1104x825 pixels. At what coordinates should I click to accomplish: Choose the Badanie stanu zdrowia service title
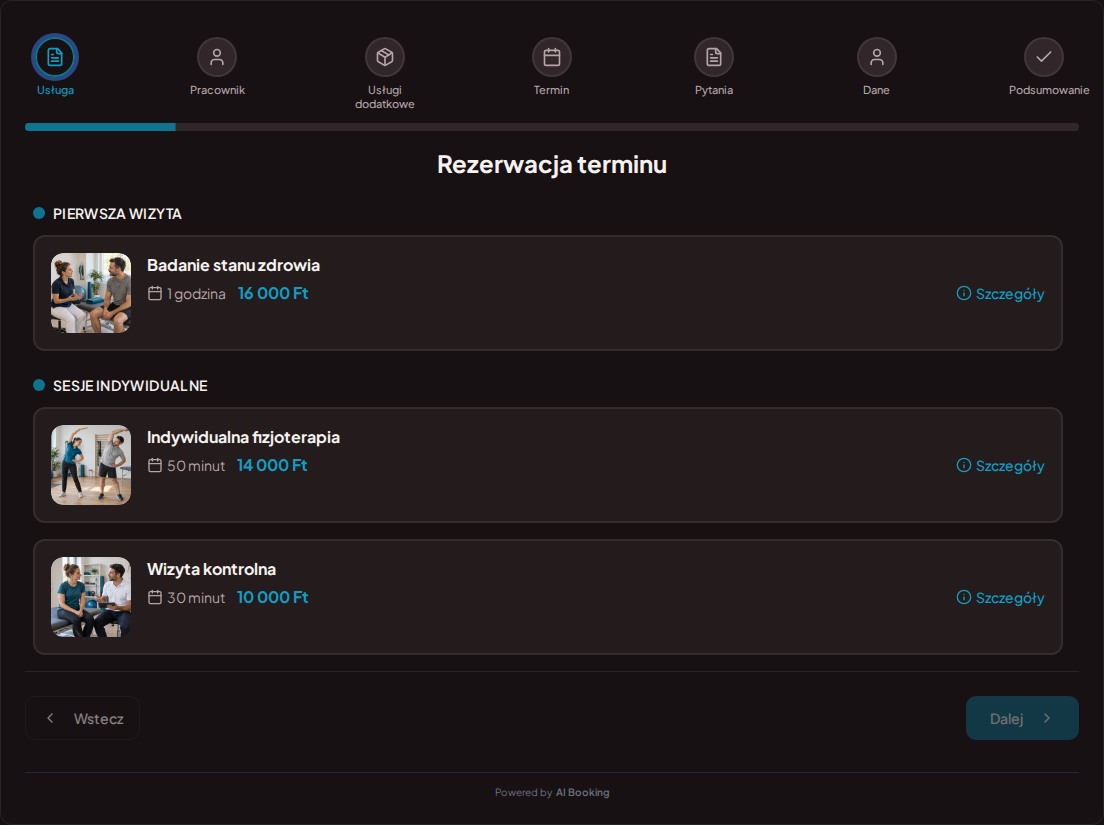(233, 265)
